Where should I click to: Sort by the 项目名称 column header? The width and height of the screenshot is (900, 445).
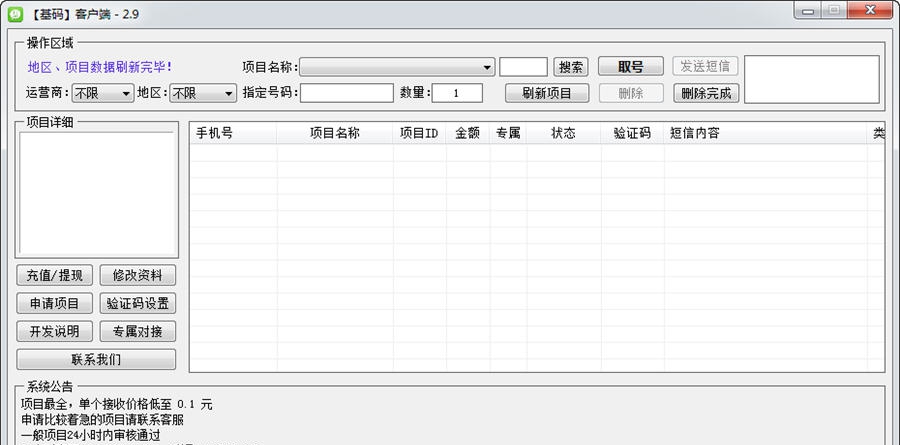pos(335,133)
